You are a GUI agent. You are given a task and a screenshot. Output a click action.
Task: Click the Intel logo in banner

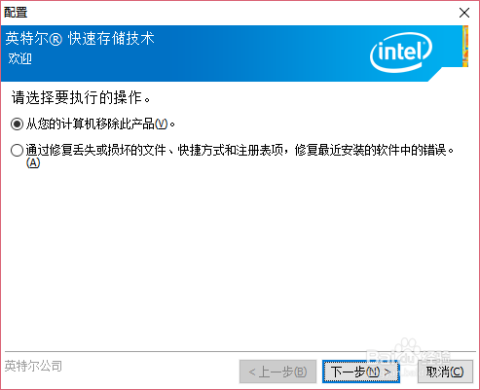pyautogui.click(x=401, y=52)
